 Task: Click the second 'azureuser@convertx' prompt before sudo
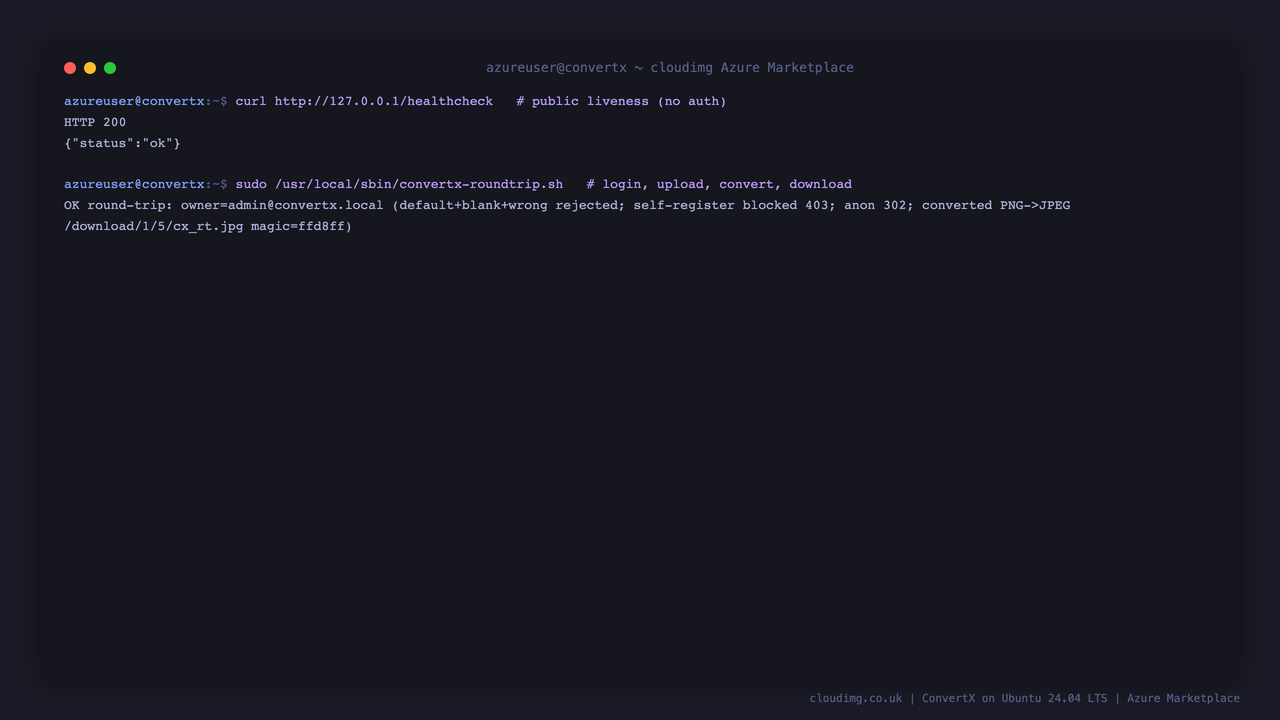pyautogui.click(x=134, y=184)
